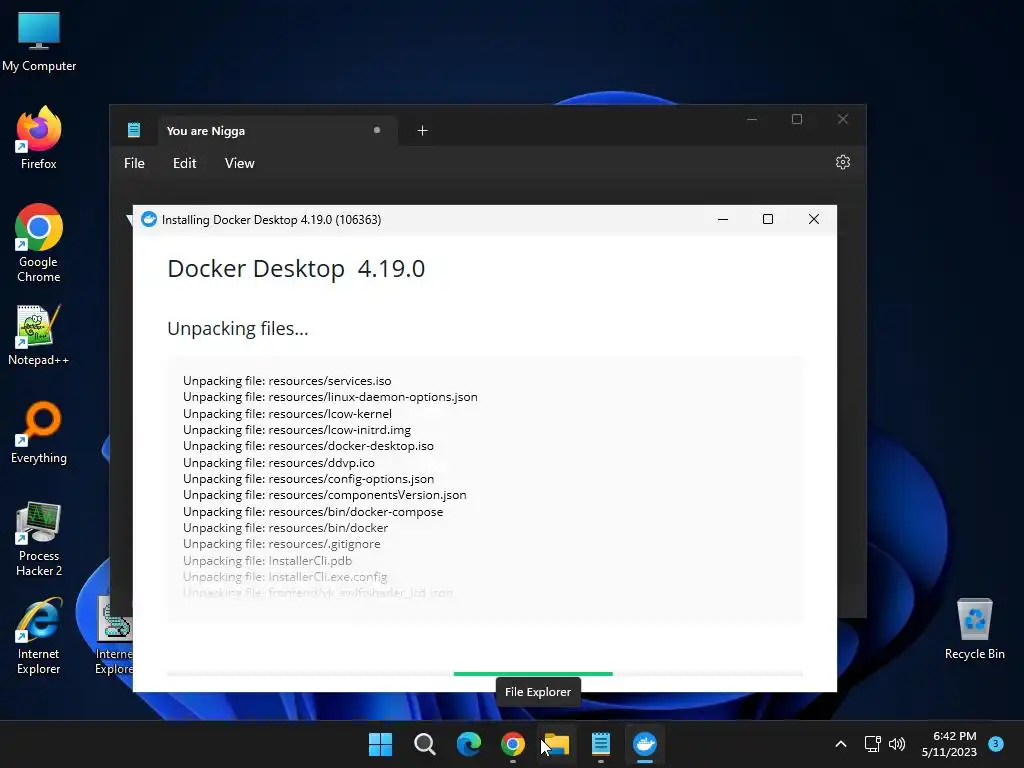Open the Notepad settings gear
Image resolution: width=1024 pixels, height=768 pixels.
(842, 162)
